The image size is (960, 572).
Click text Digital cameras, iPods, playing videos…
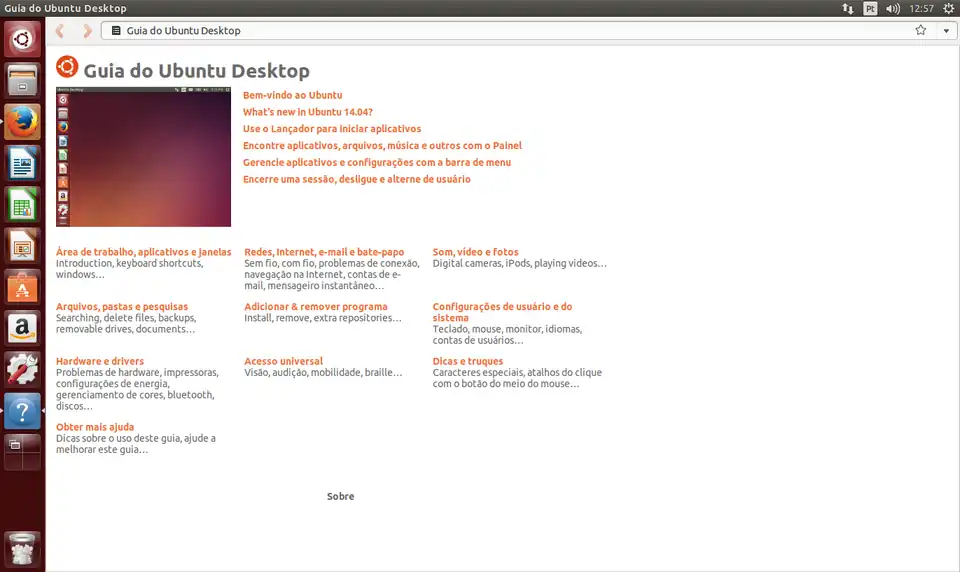point(520,263)
